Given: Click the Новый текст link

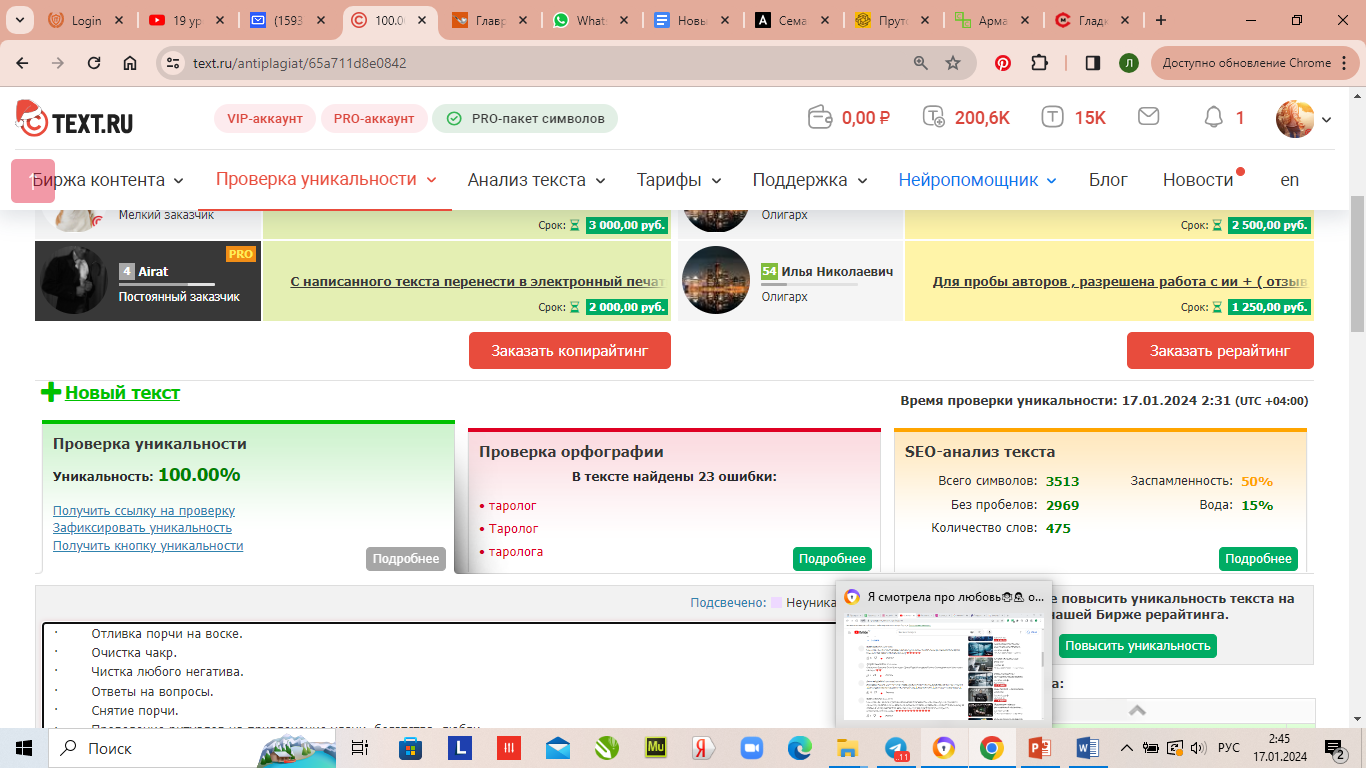Looking at the screenshot, I should tap(122, 393).
